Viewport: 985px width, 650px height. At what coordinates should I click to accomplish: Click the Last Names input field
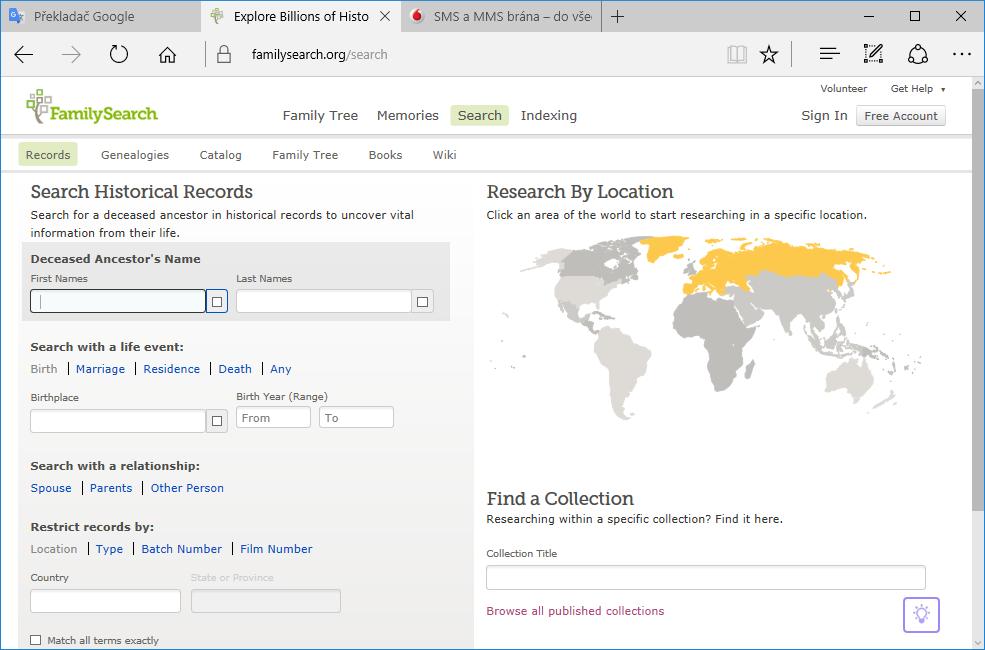tap(324, 301)
